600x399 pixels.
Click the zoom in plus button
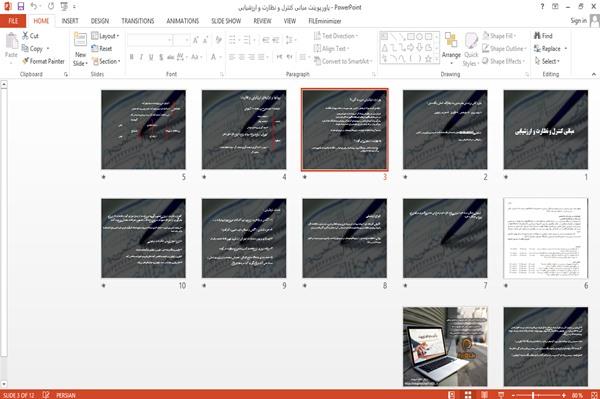pos(564,395)
